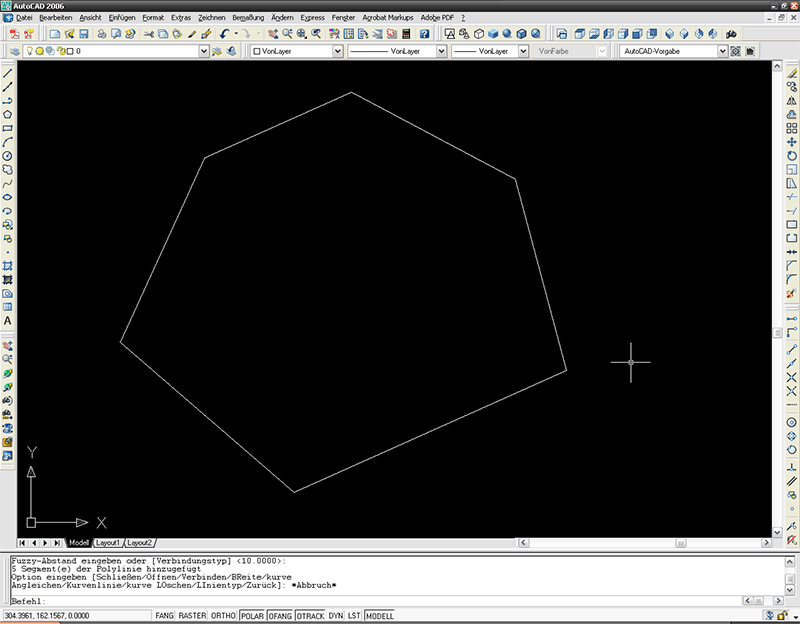
Task: Click the Move tool in the modify toolbar
Action: [791, 142]
